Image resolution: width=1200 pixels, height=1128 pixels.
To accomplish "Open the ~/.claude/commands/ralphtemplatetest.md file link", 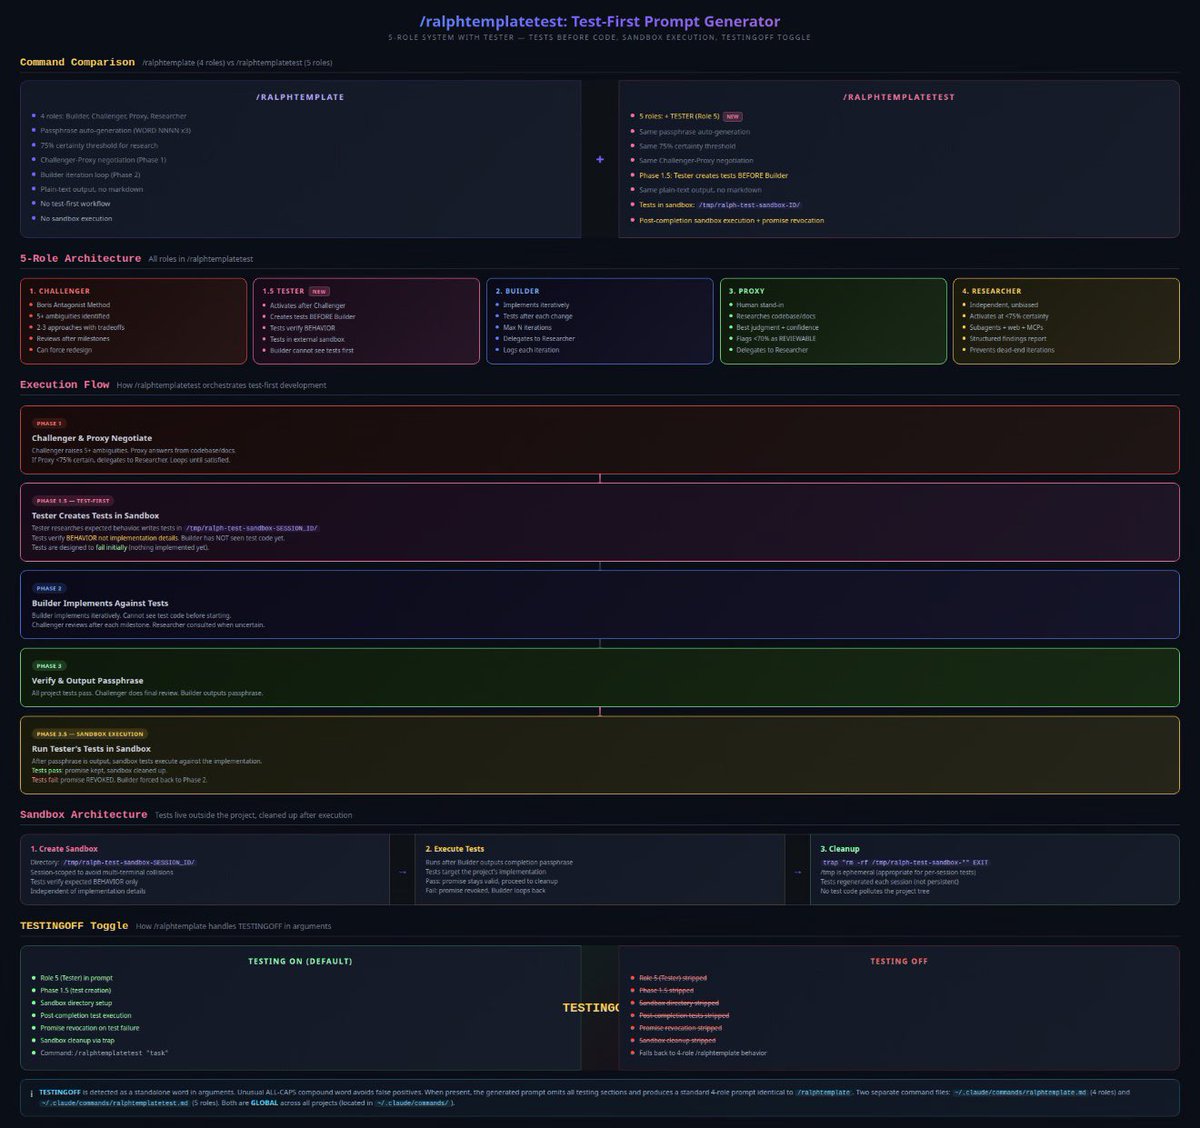I will pyautogui.click(x=115, y=1104).
